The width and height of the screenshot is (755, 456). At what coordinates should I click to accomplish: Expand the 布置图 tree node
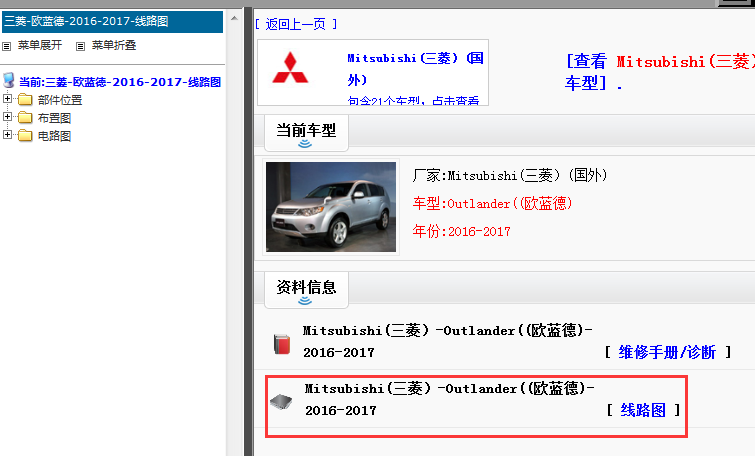[7, 117]
